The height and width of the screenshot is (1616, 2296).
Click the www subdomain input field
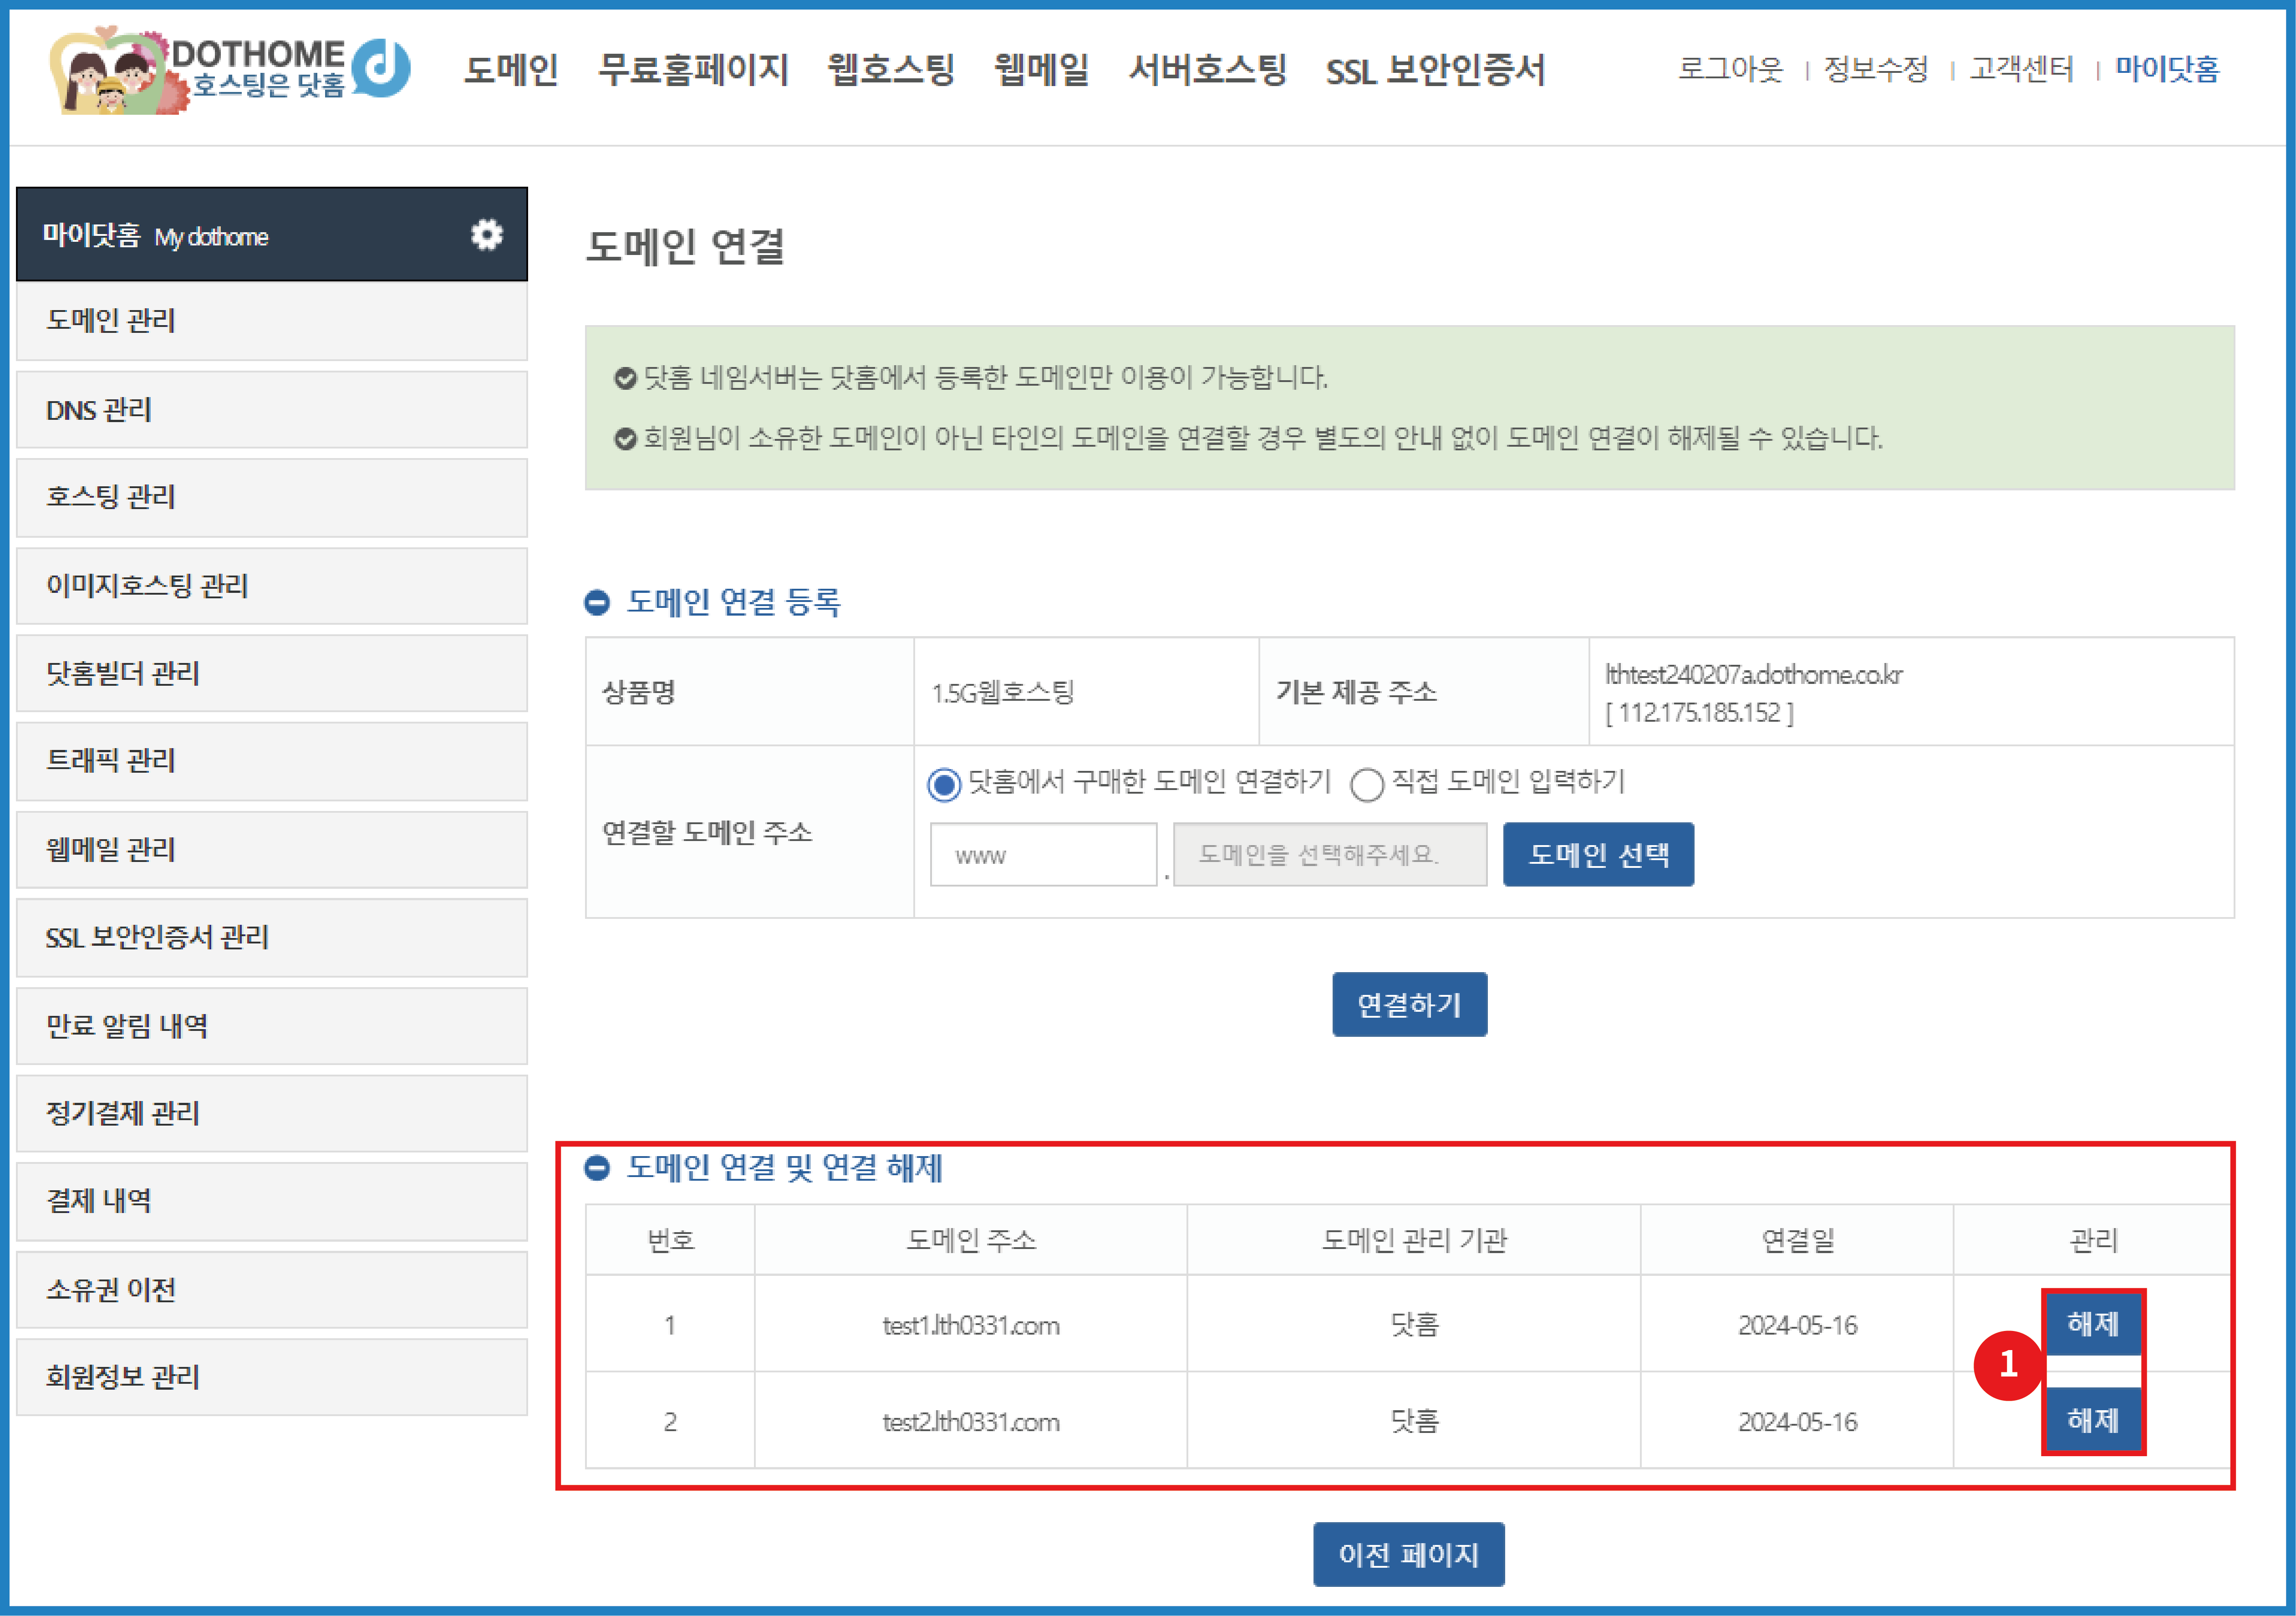1042,855
